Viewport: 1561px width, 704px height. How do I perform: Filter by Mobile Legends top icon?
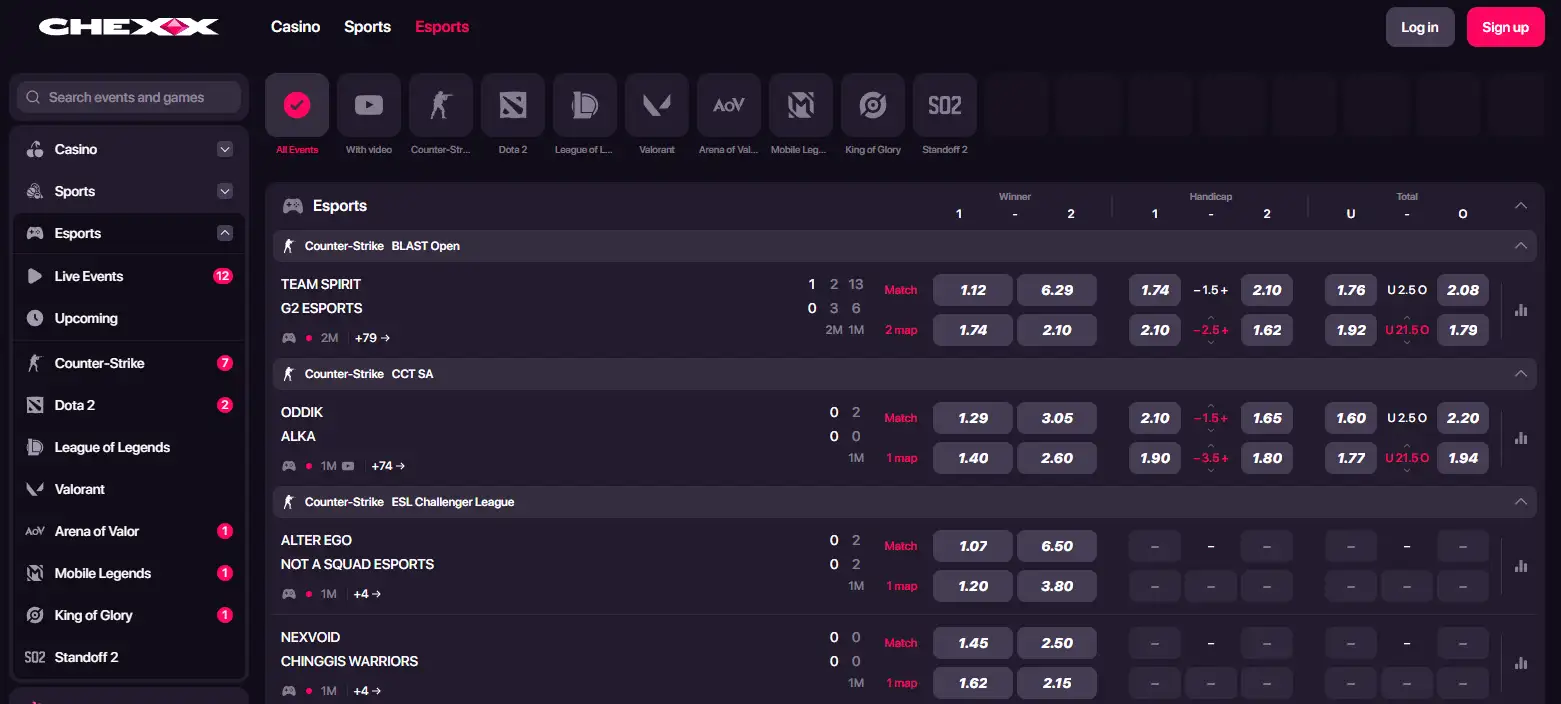coord(801,105)
